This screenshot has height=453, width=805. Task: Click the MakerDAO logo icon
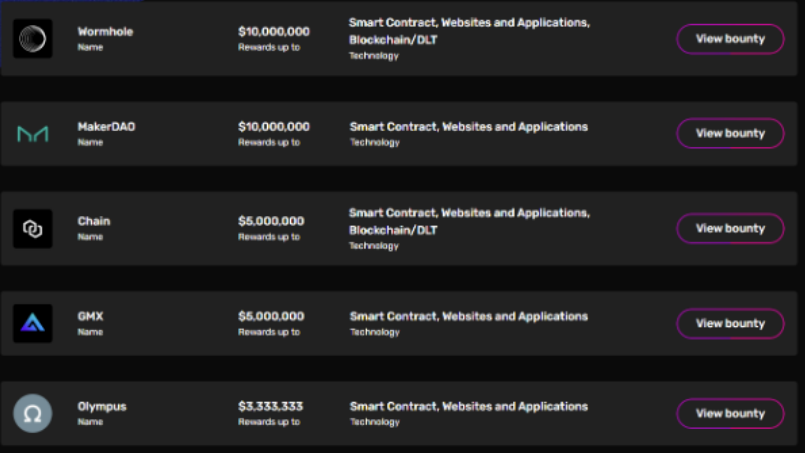point(32,134)
